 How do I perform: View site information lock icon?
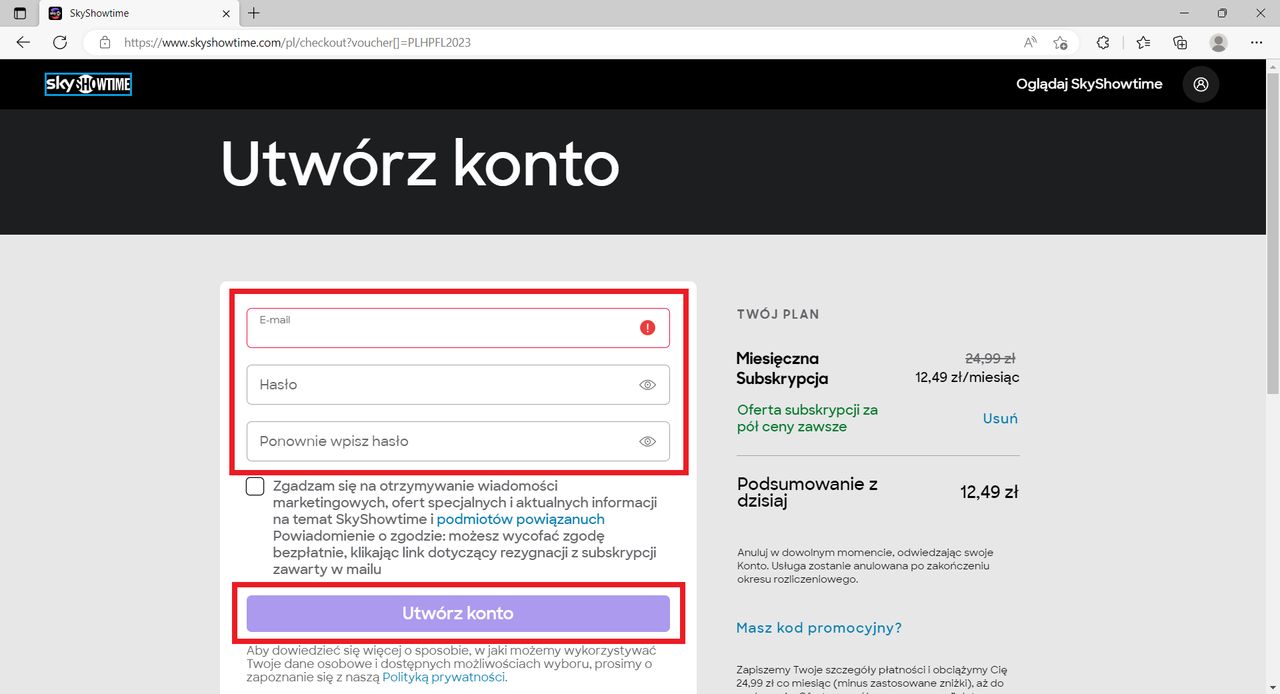point(104,43)
